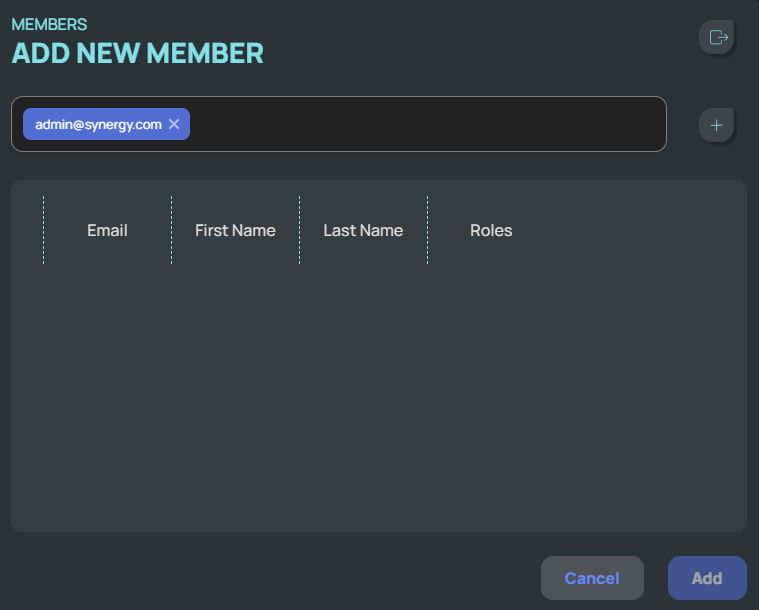Click divider between Last Name and Roles
This screenshot has width=759, height=610.
(427, 230)
